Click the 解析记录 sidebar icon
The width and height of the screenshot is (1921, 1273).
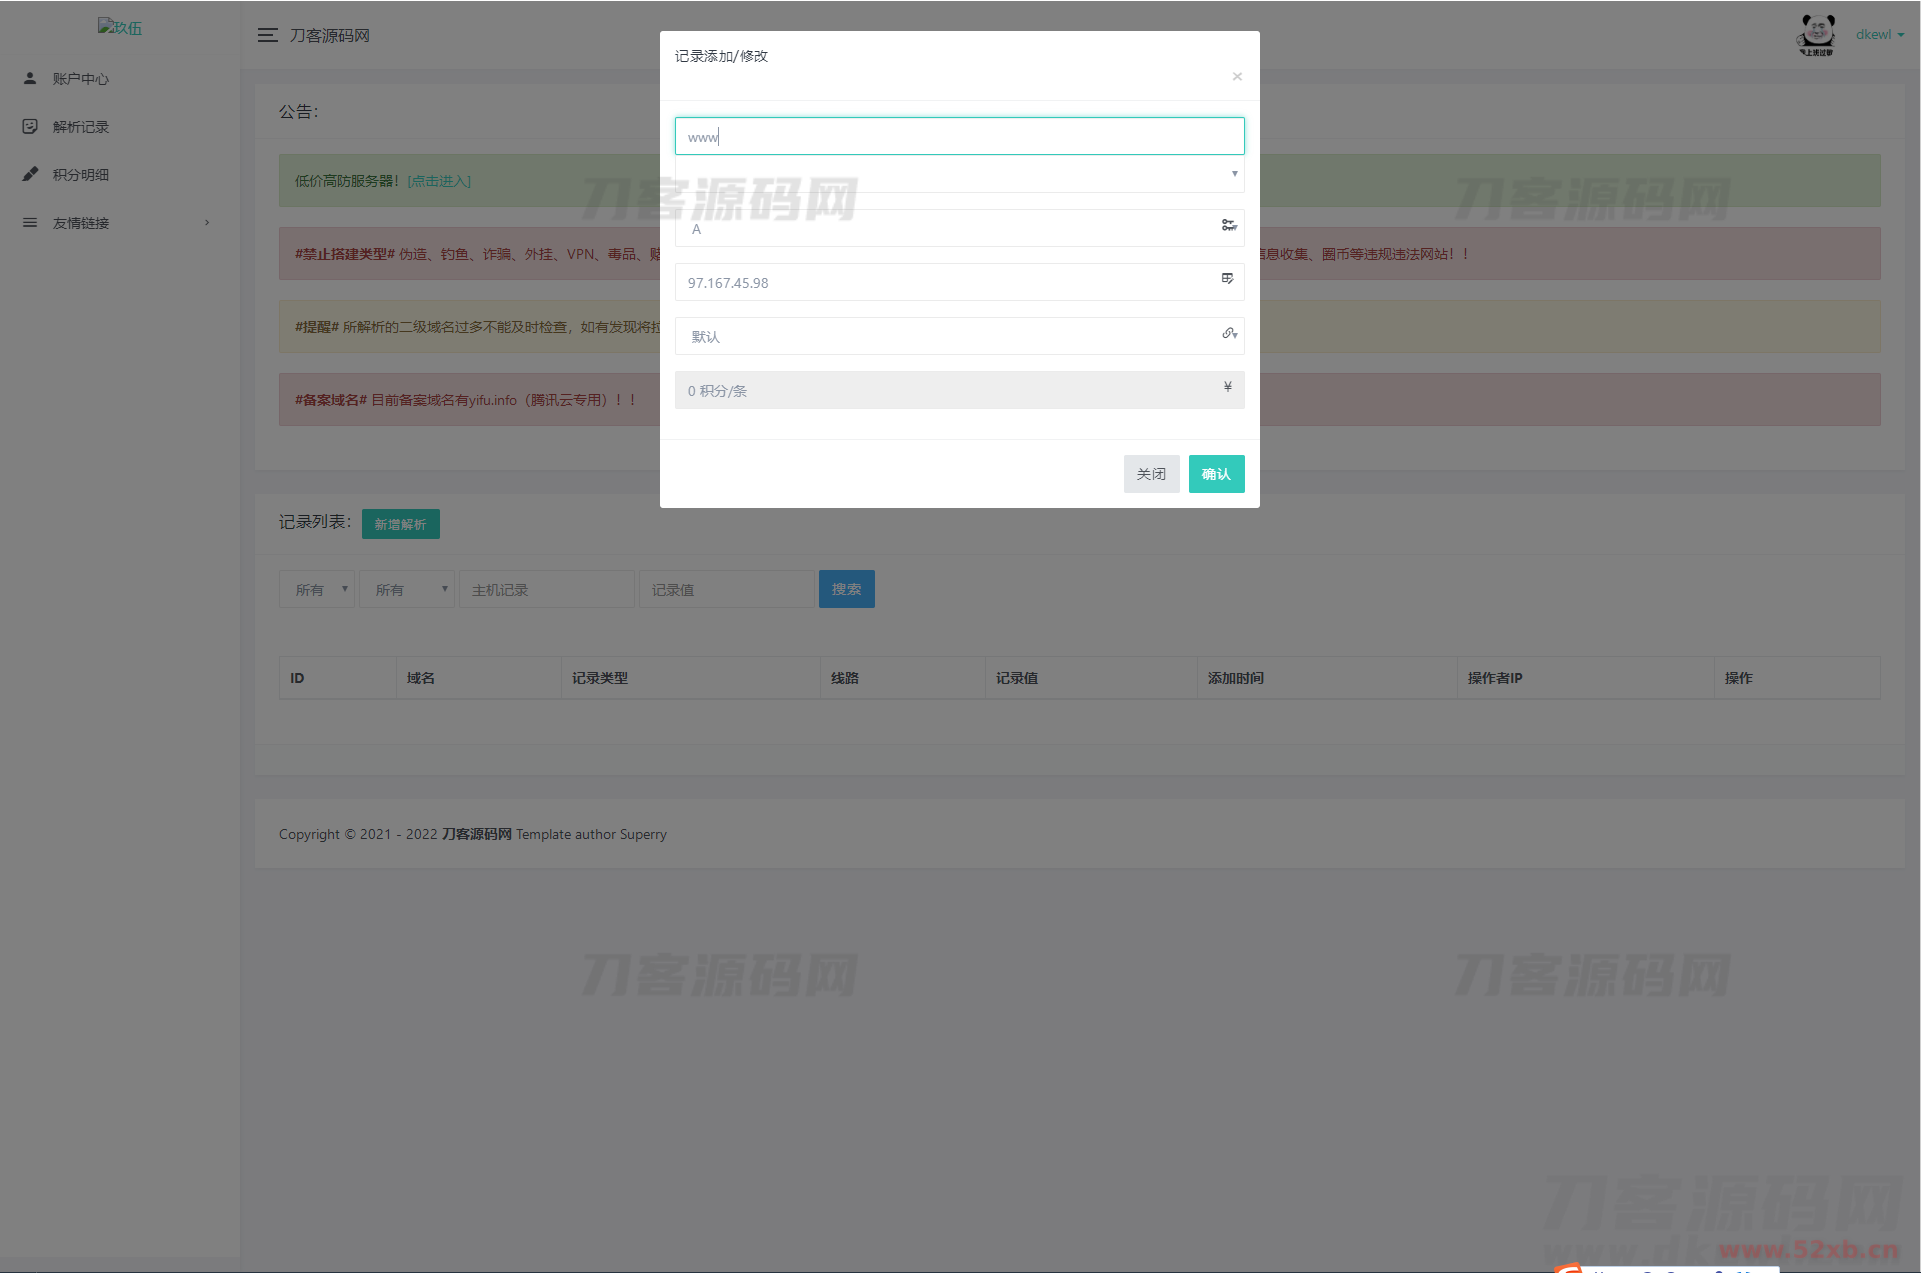30,126
